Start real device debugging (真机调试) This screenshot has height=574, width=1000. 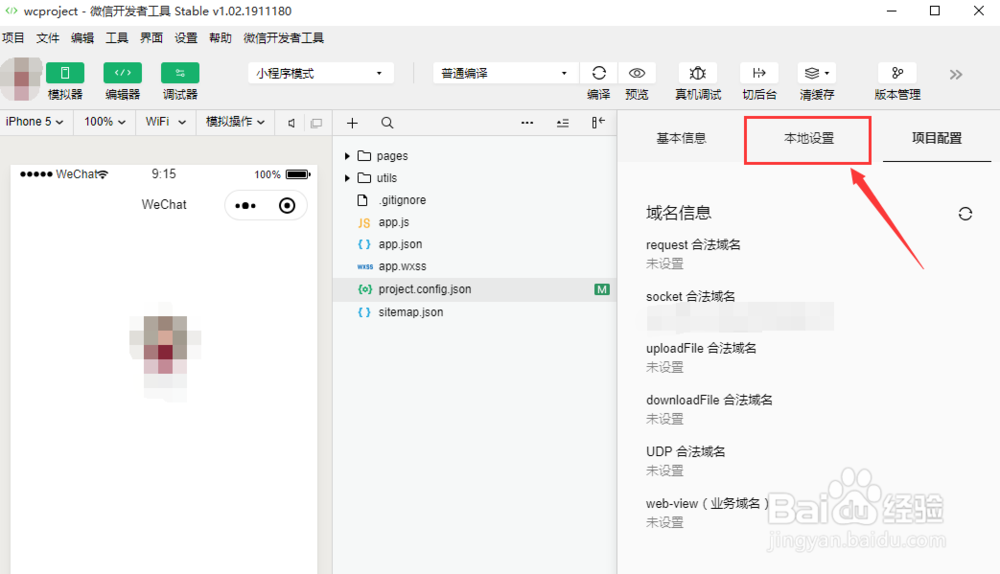tap(698, 73)
